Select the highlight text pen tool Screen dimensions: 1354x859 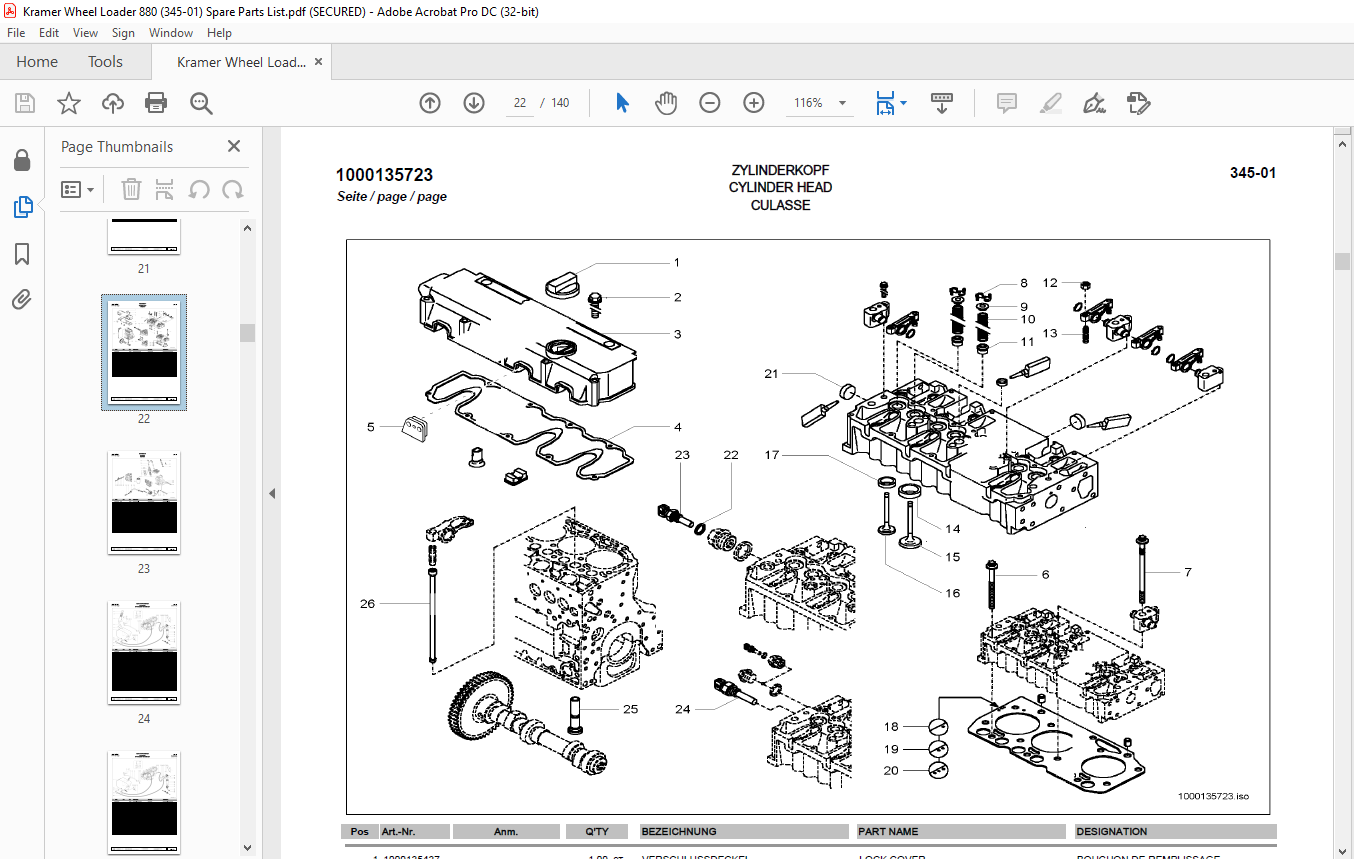tap(1050, 103)
